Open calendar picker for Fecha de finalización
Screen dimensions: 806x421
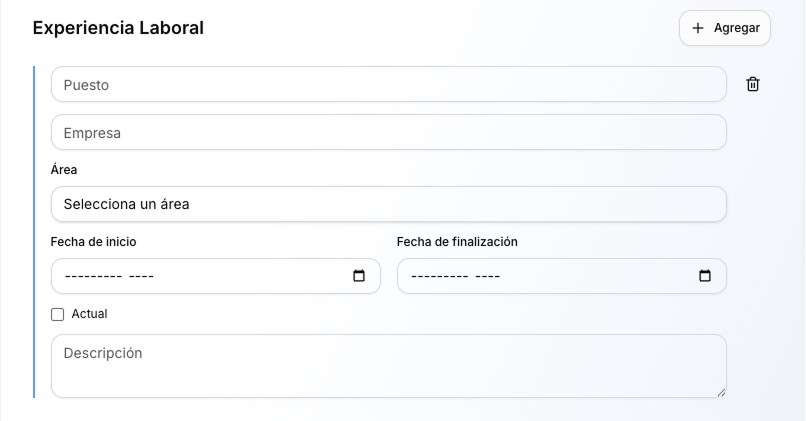[x=705, y=276]
